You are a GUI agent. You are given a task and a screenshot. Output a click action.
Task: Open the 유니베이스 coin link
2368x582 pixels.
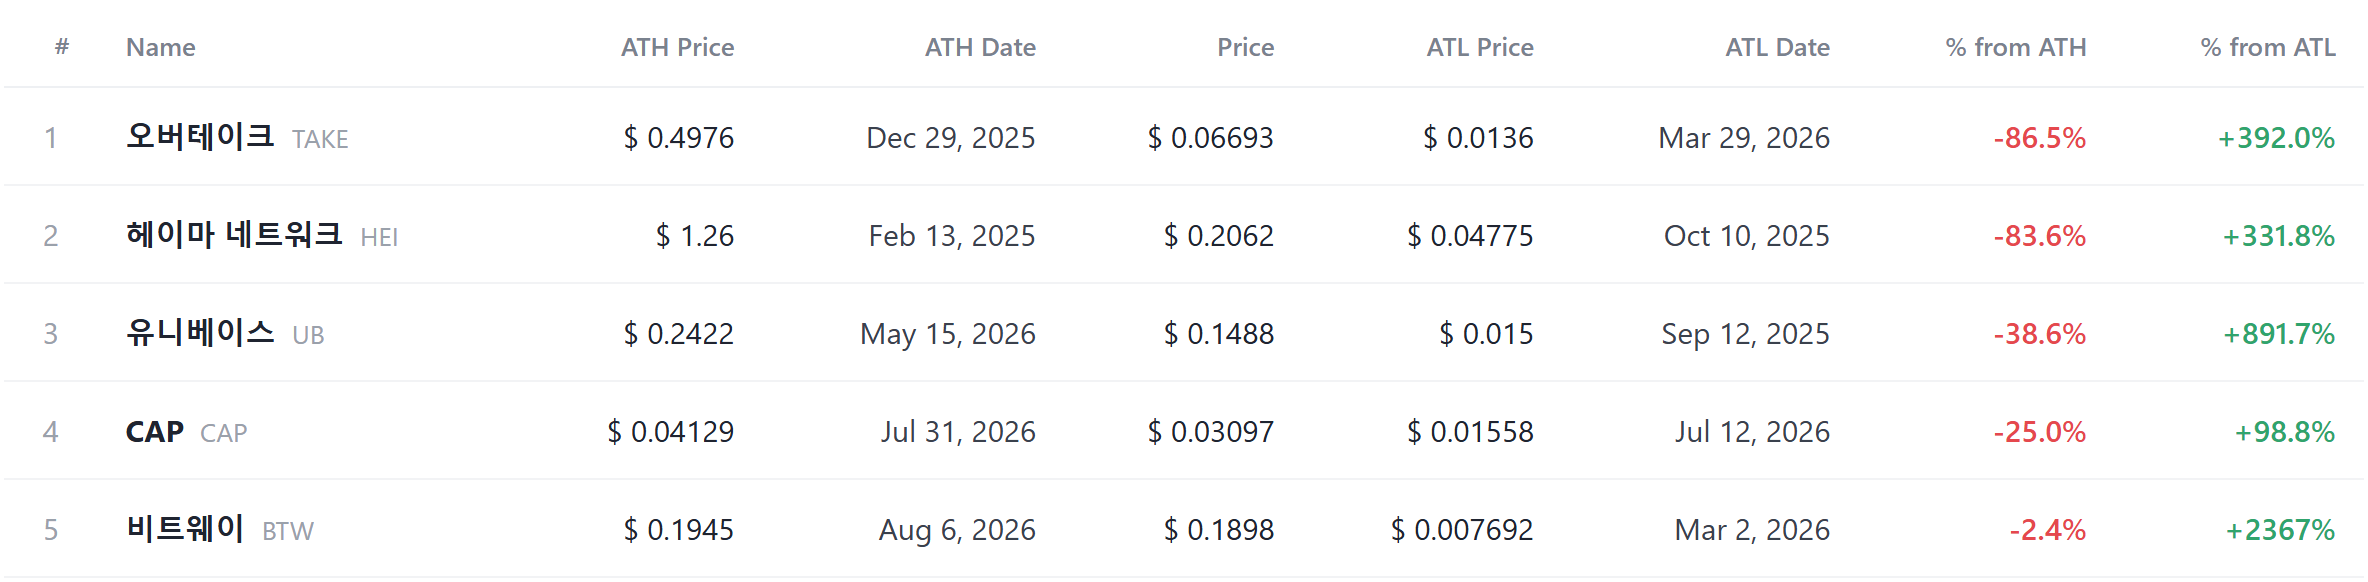coord(200,332)
